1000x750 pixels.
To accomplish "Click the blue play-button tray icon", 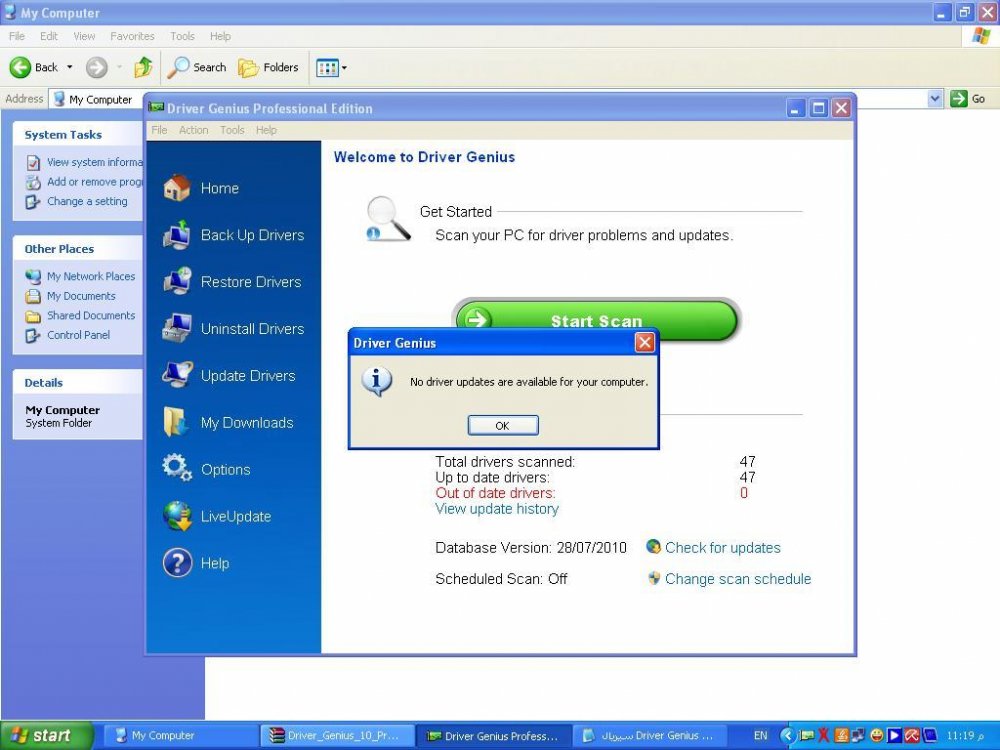I will (894, 735).
